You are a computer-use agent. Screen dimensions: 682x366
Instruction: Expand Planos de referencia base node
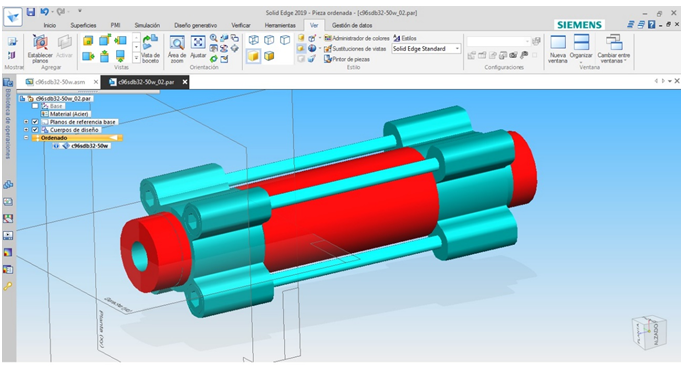[26, 122]
